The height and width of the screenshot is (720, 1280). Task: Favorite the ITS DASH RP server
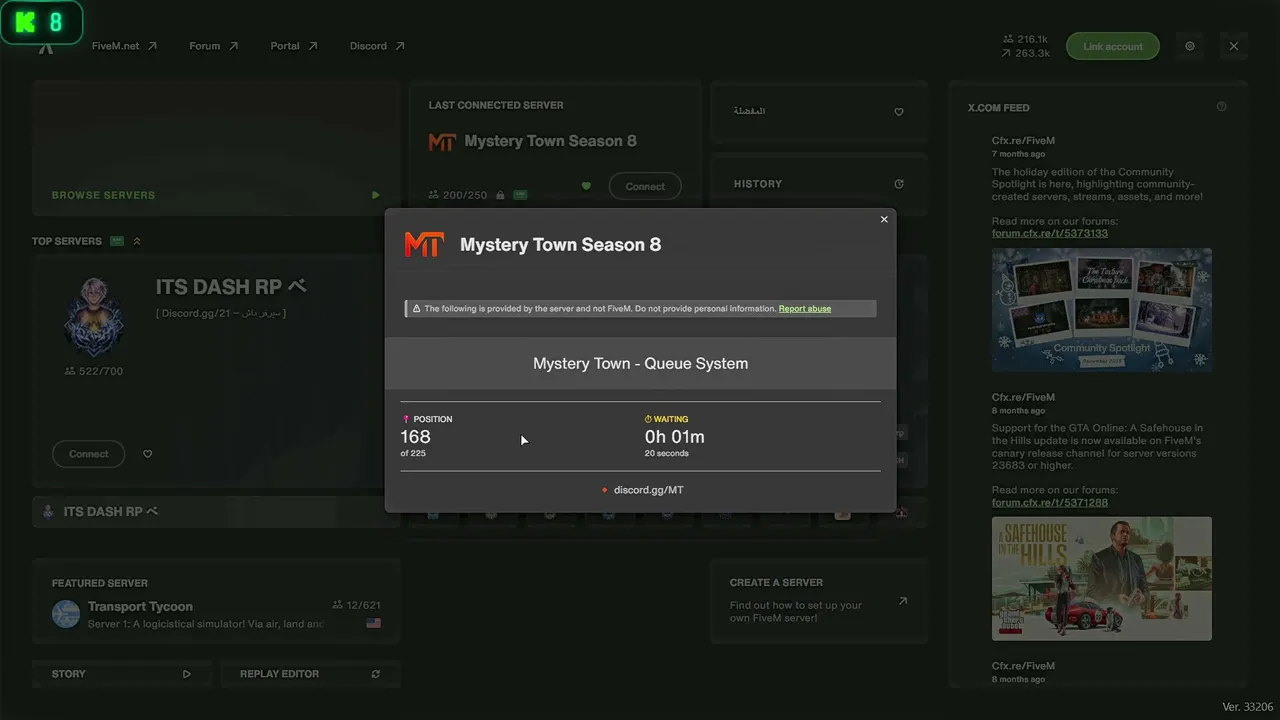click(148, 454)
